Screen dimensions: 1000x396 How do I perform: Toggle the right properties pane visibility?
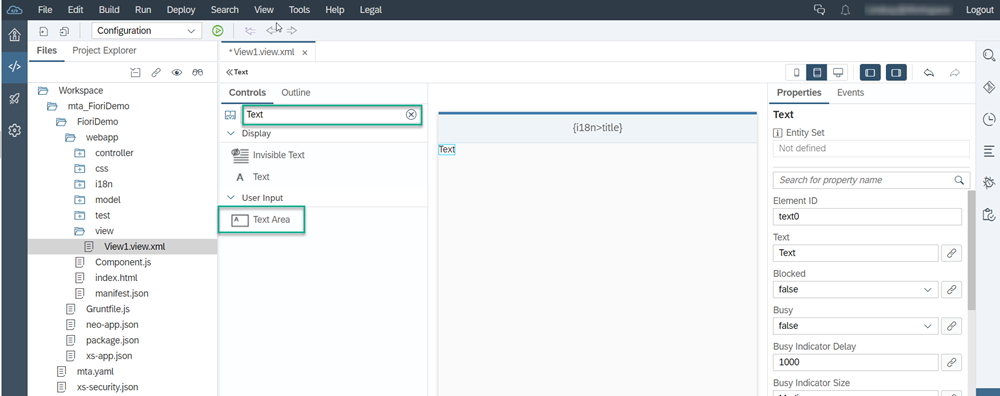click(x=897, y=73)
